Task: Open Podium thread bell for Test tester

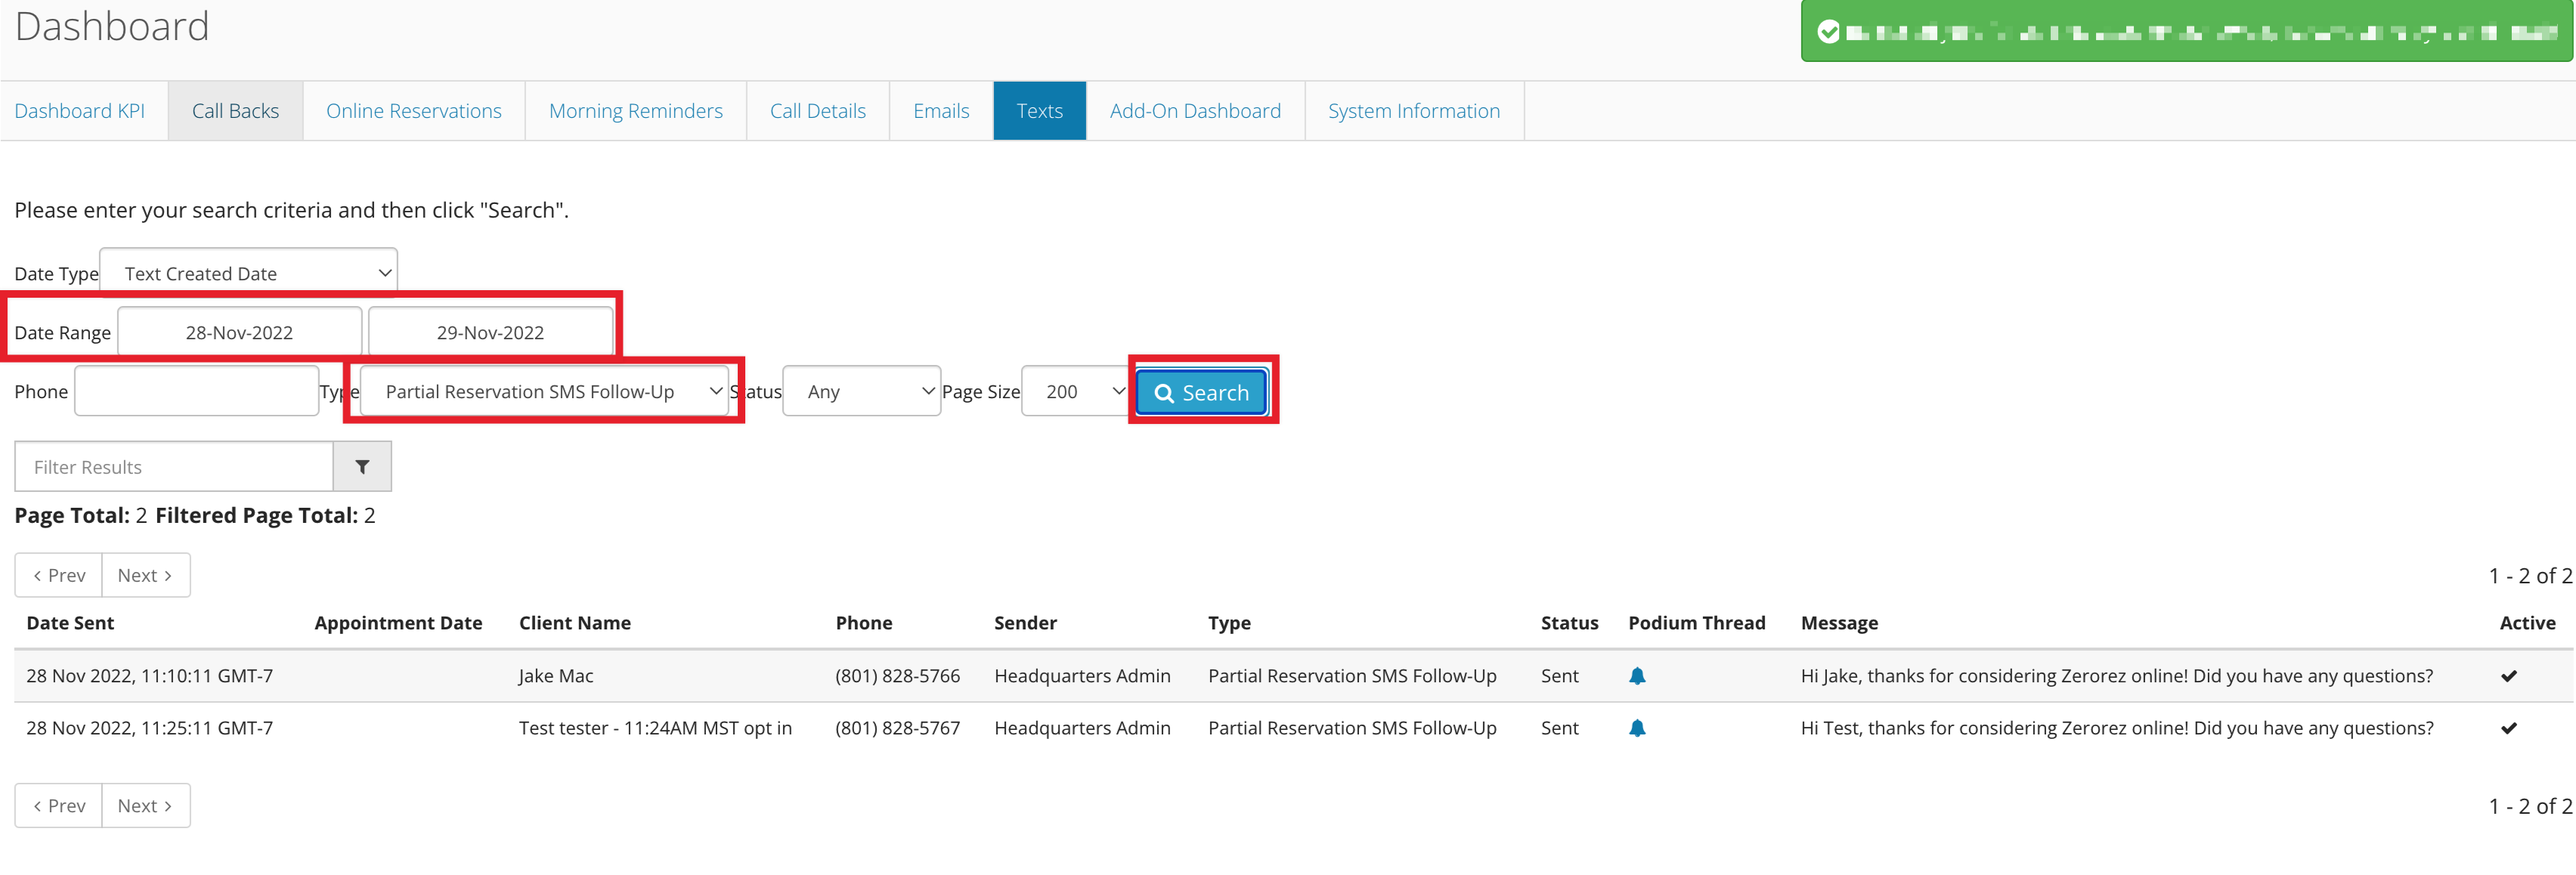Action: pyautogui.click(x=1637, y=728)
